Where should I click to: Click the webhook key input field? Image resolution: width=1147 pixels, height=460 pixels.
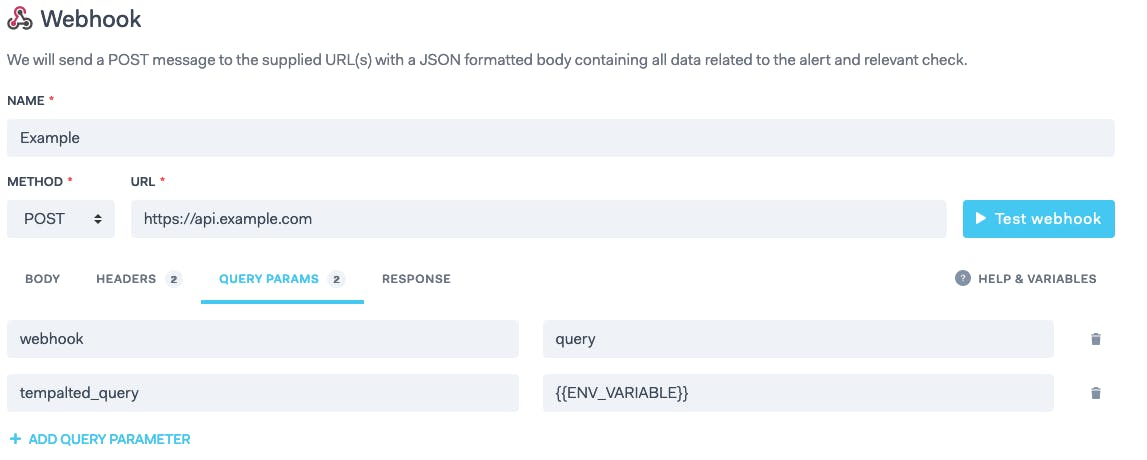pos(263,339)
